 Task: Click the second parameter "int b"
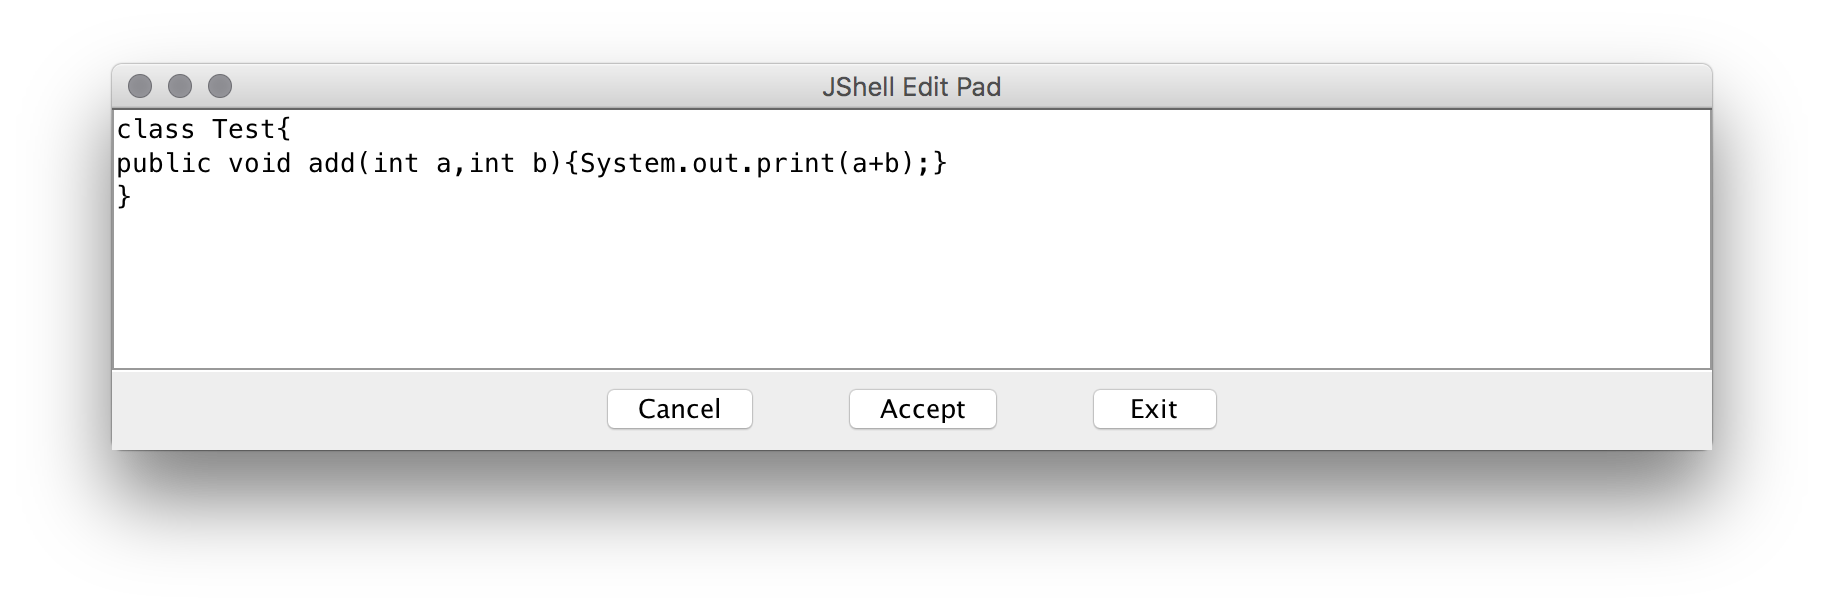(x=507, y=164)
